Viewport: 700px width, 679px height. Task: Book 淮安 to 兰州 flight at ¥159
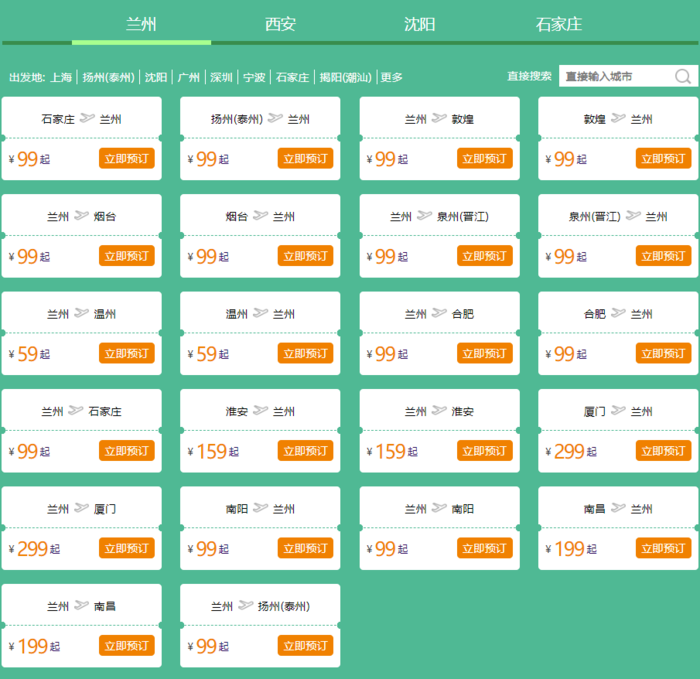pos(305,451)
